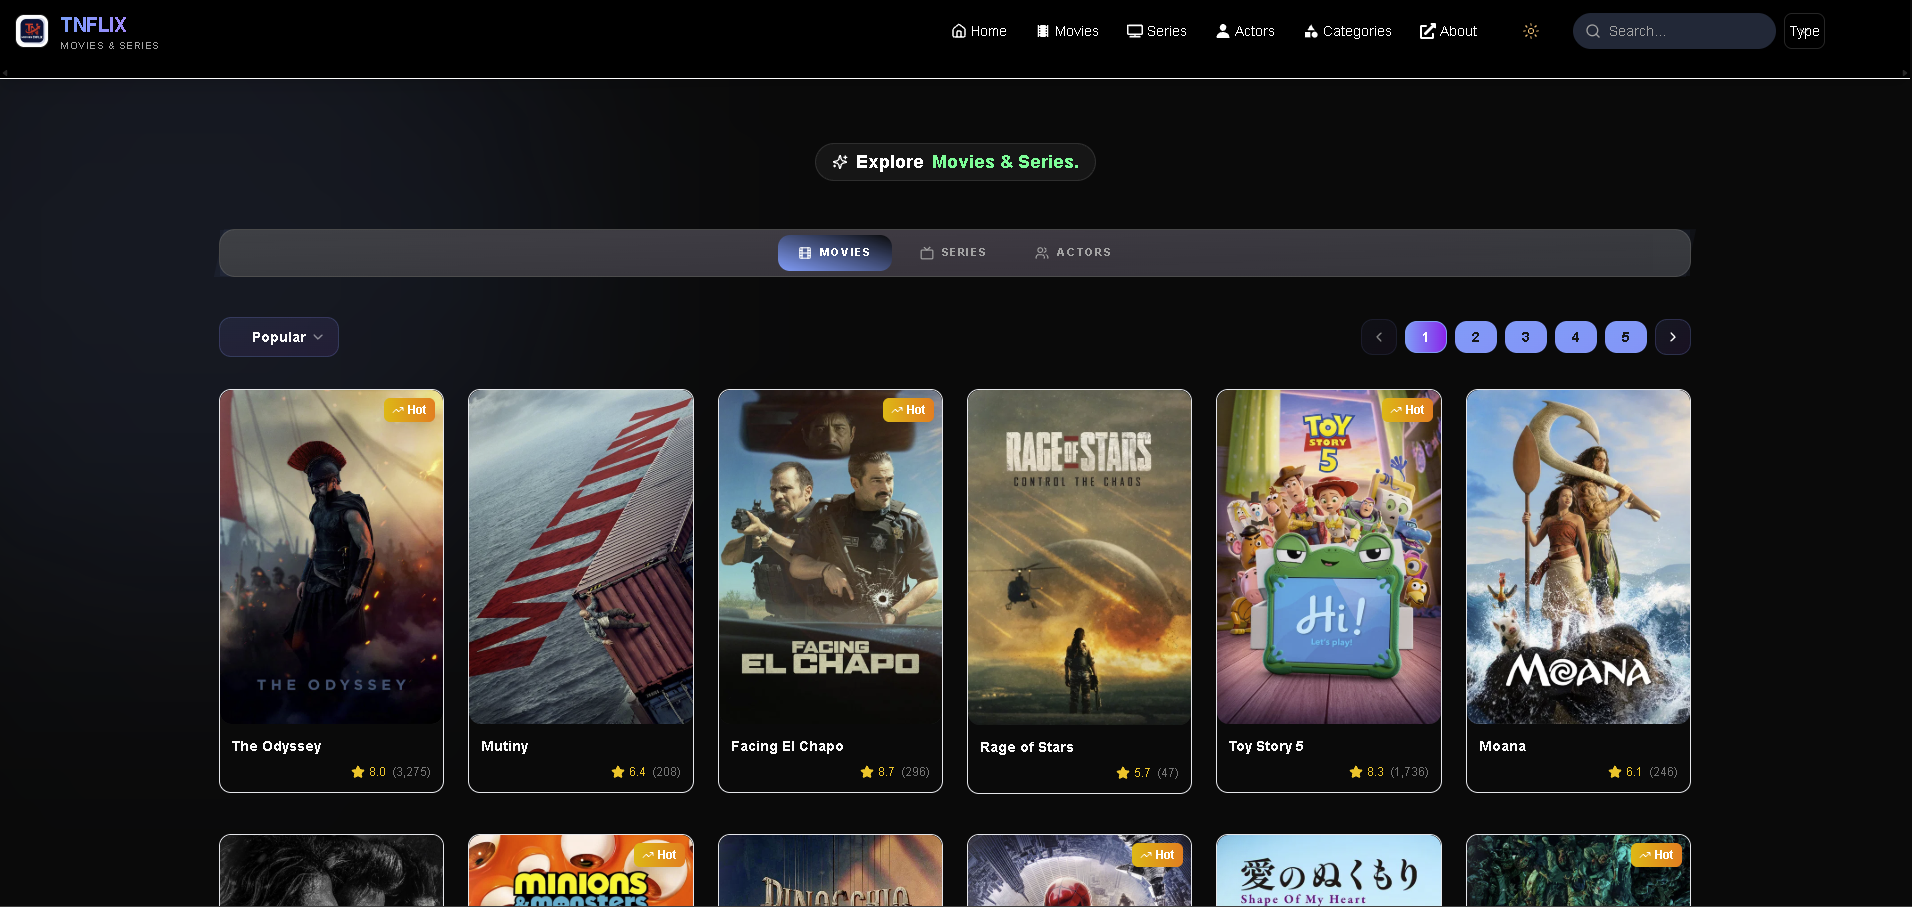Toggle the sun light/dark theme icon
This screenshot has height=907, width=1912.
pyautogui.click(x=1531, y=31)
